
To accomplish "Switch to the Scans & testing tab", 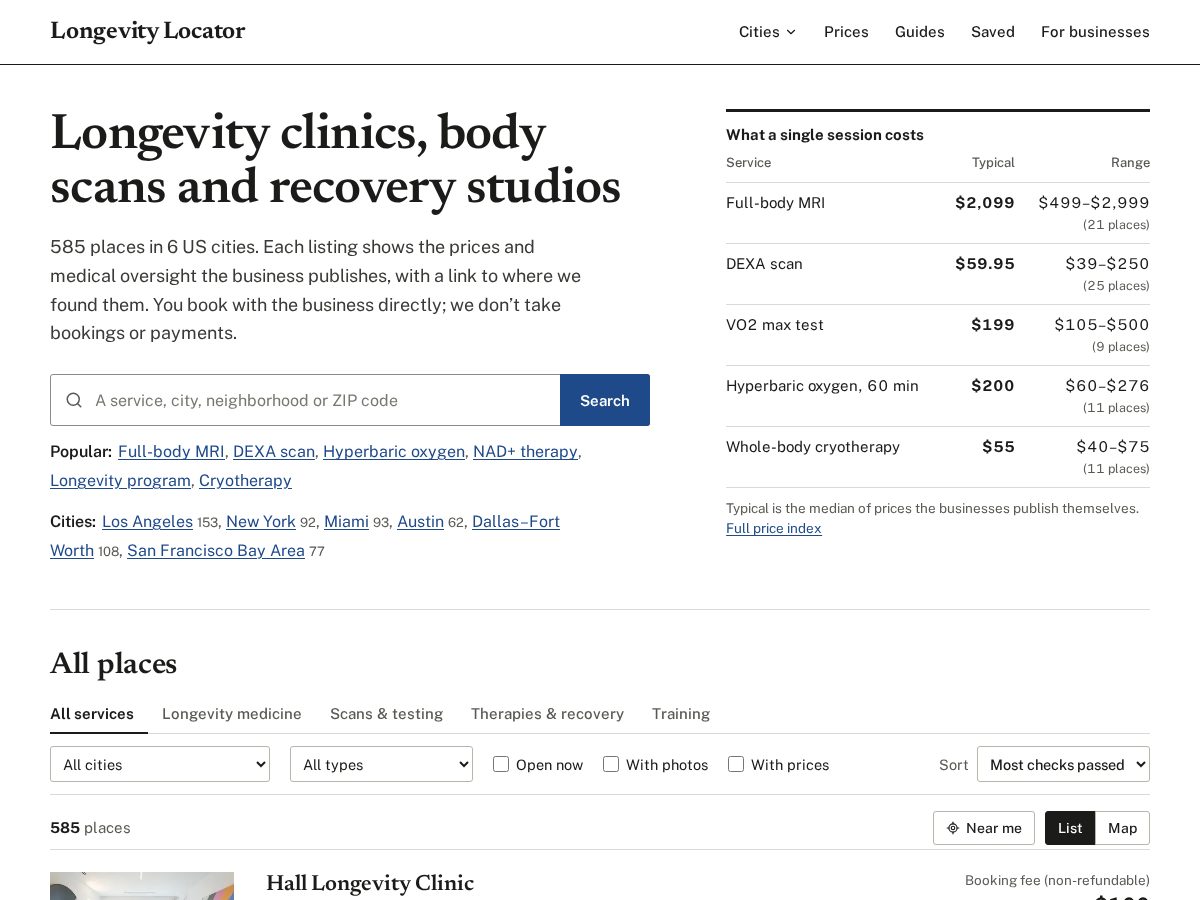I will pos(386,714).
